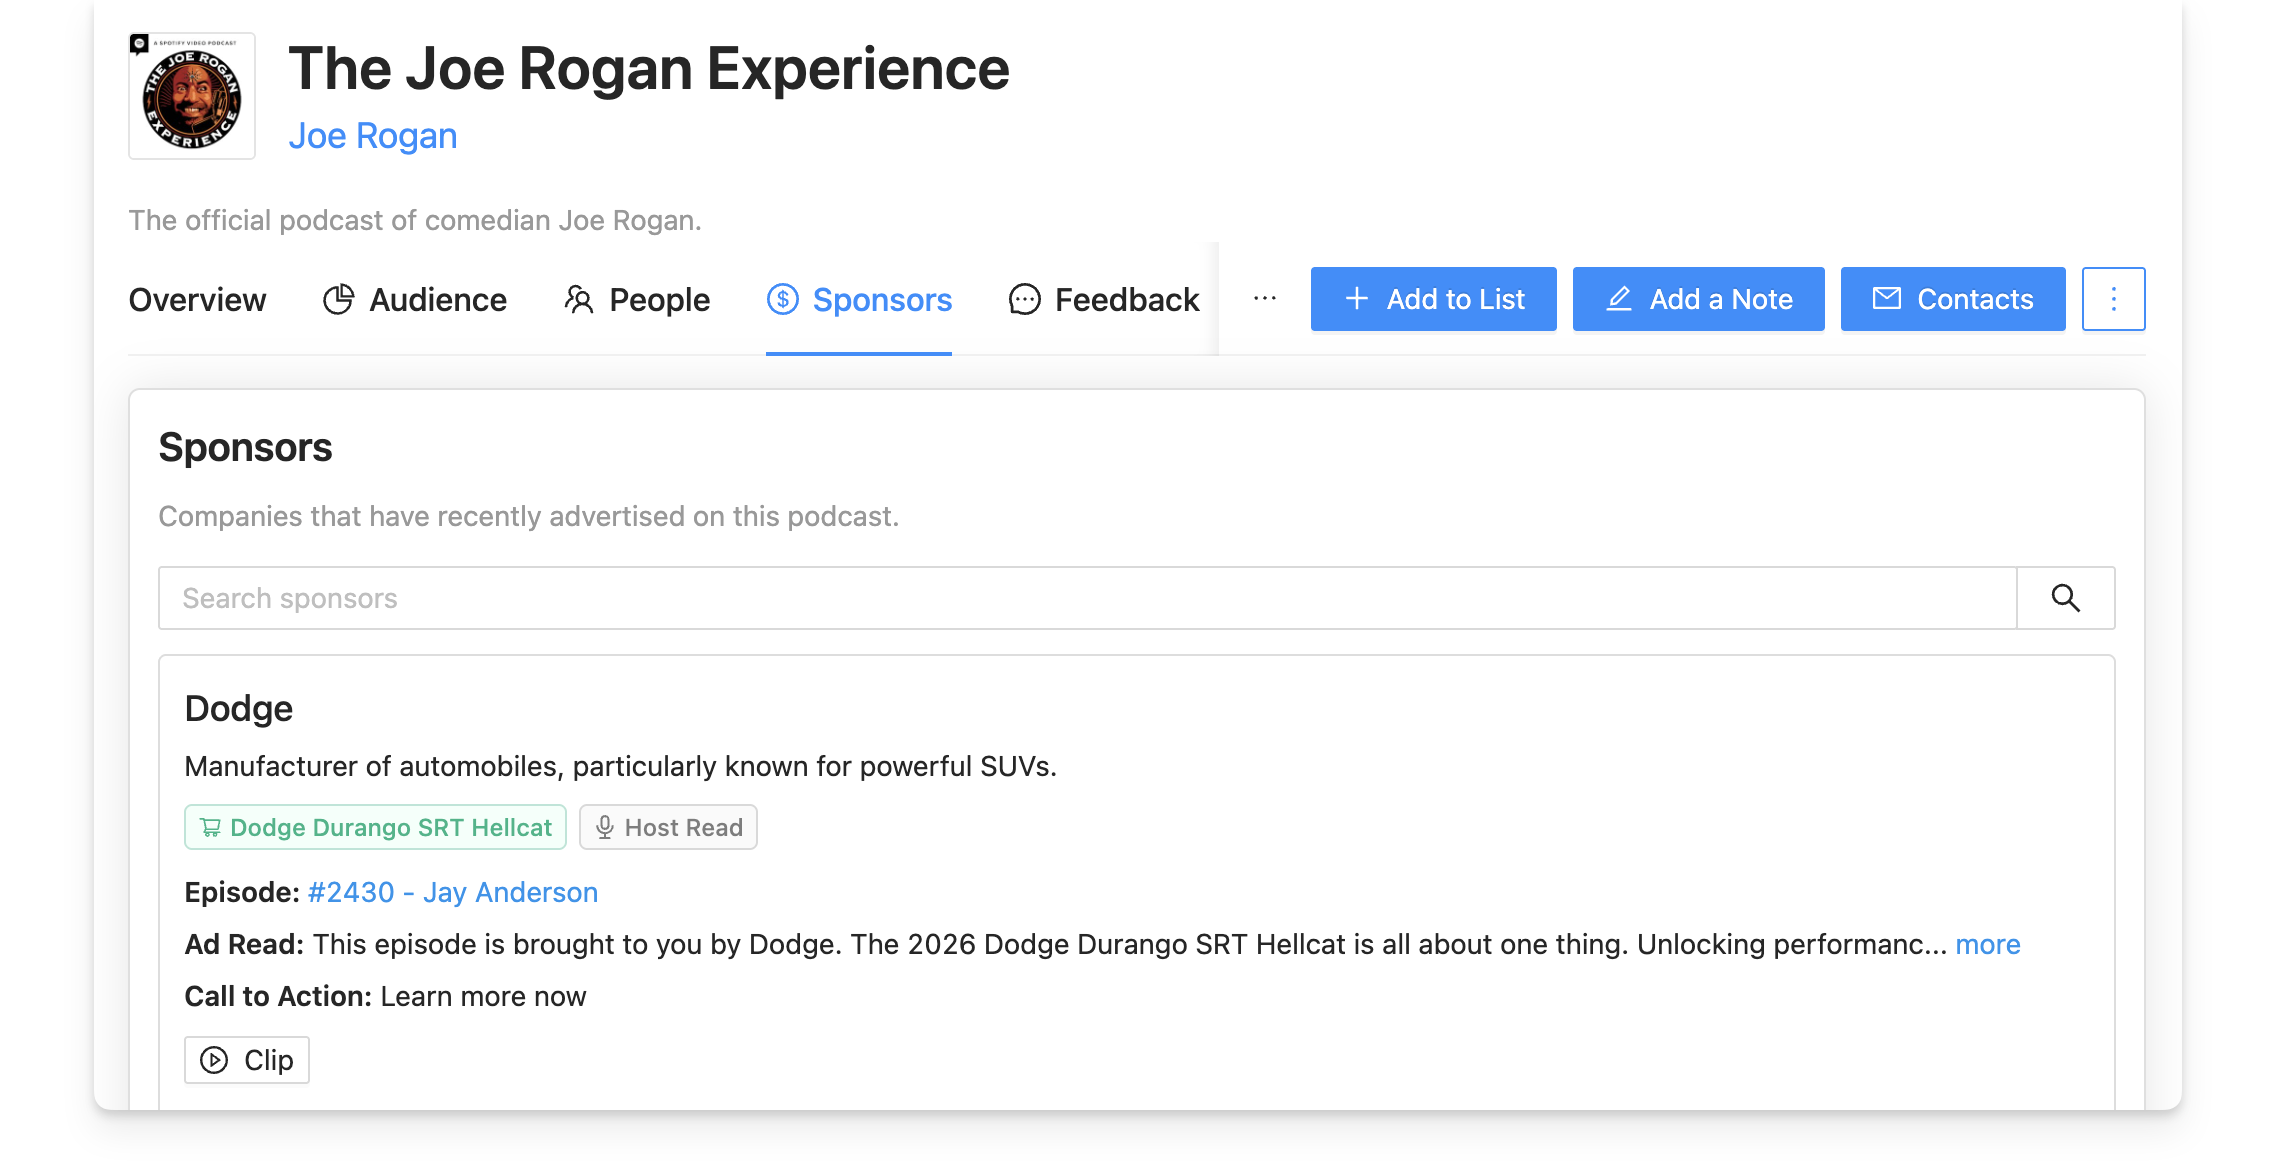Screen dimensions: 2276x1166
Task: Click the play icon inside Clip button
Action: [x=215, y=1059]
